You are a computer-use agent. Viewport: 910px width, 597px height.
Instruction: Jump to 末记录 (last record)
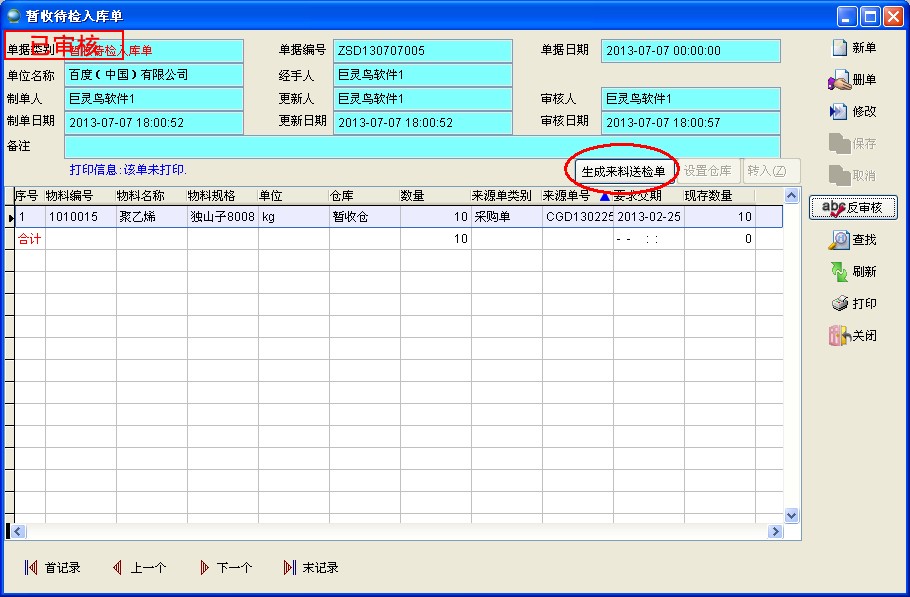pyautogui.click(x=311, y=568)
